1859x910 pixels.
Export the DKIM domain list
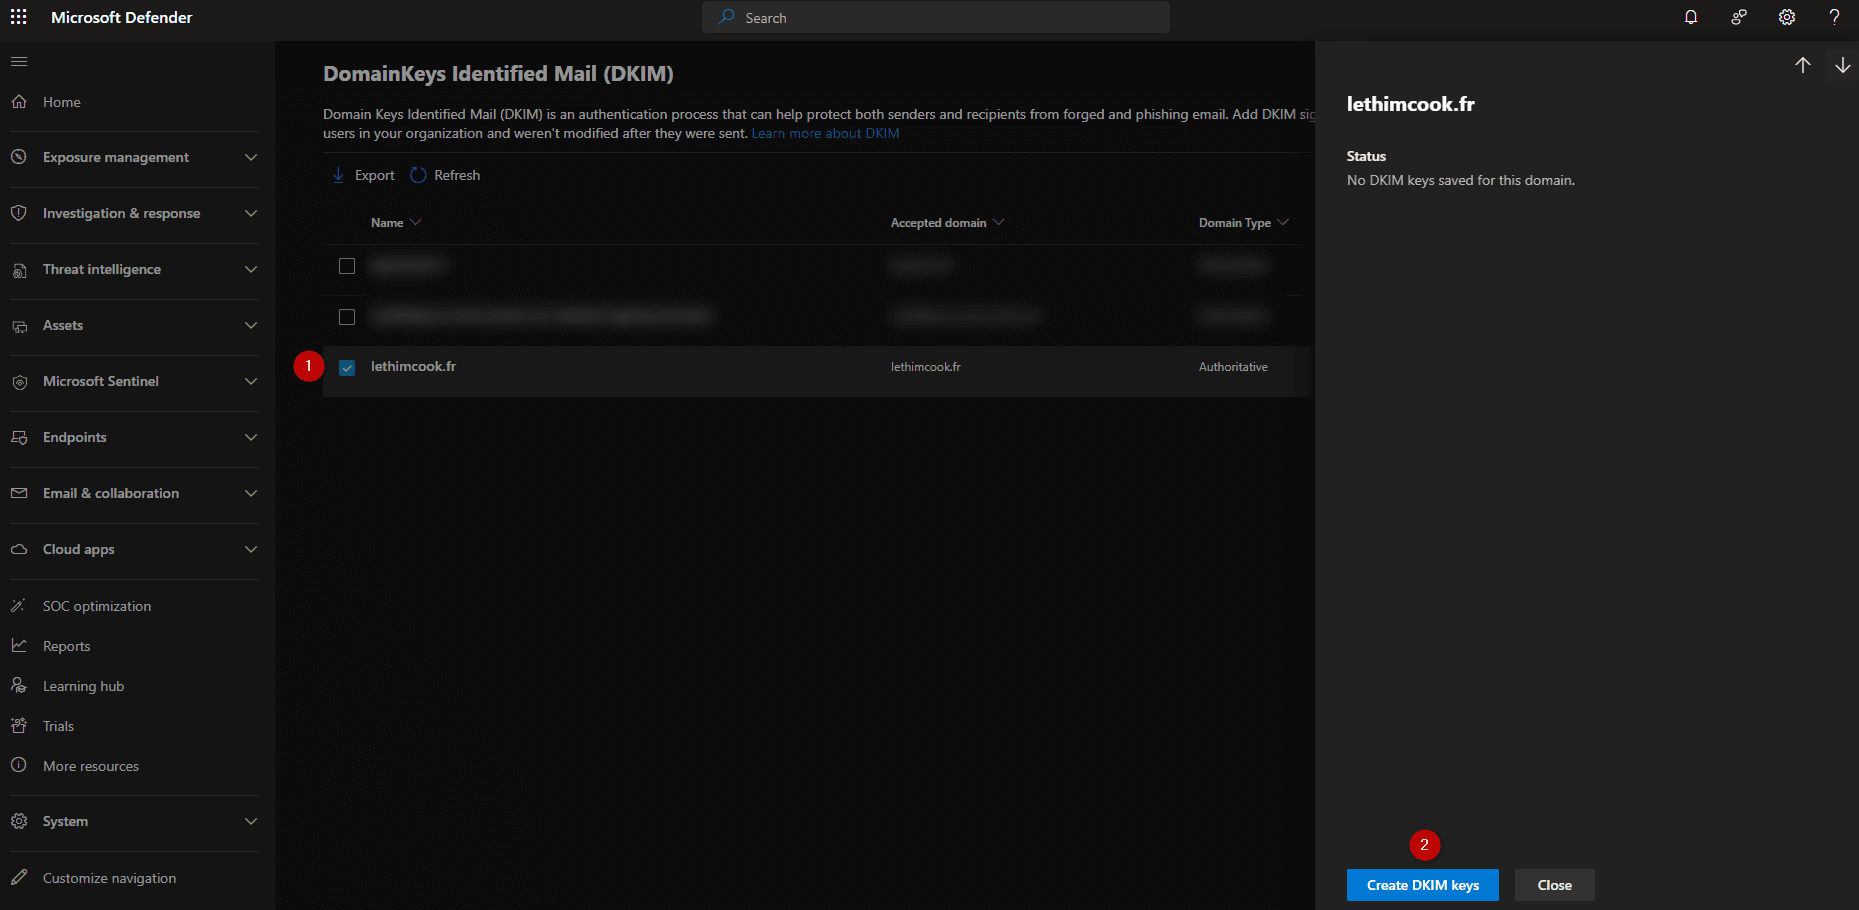tap(362, 175)
